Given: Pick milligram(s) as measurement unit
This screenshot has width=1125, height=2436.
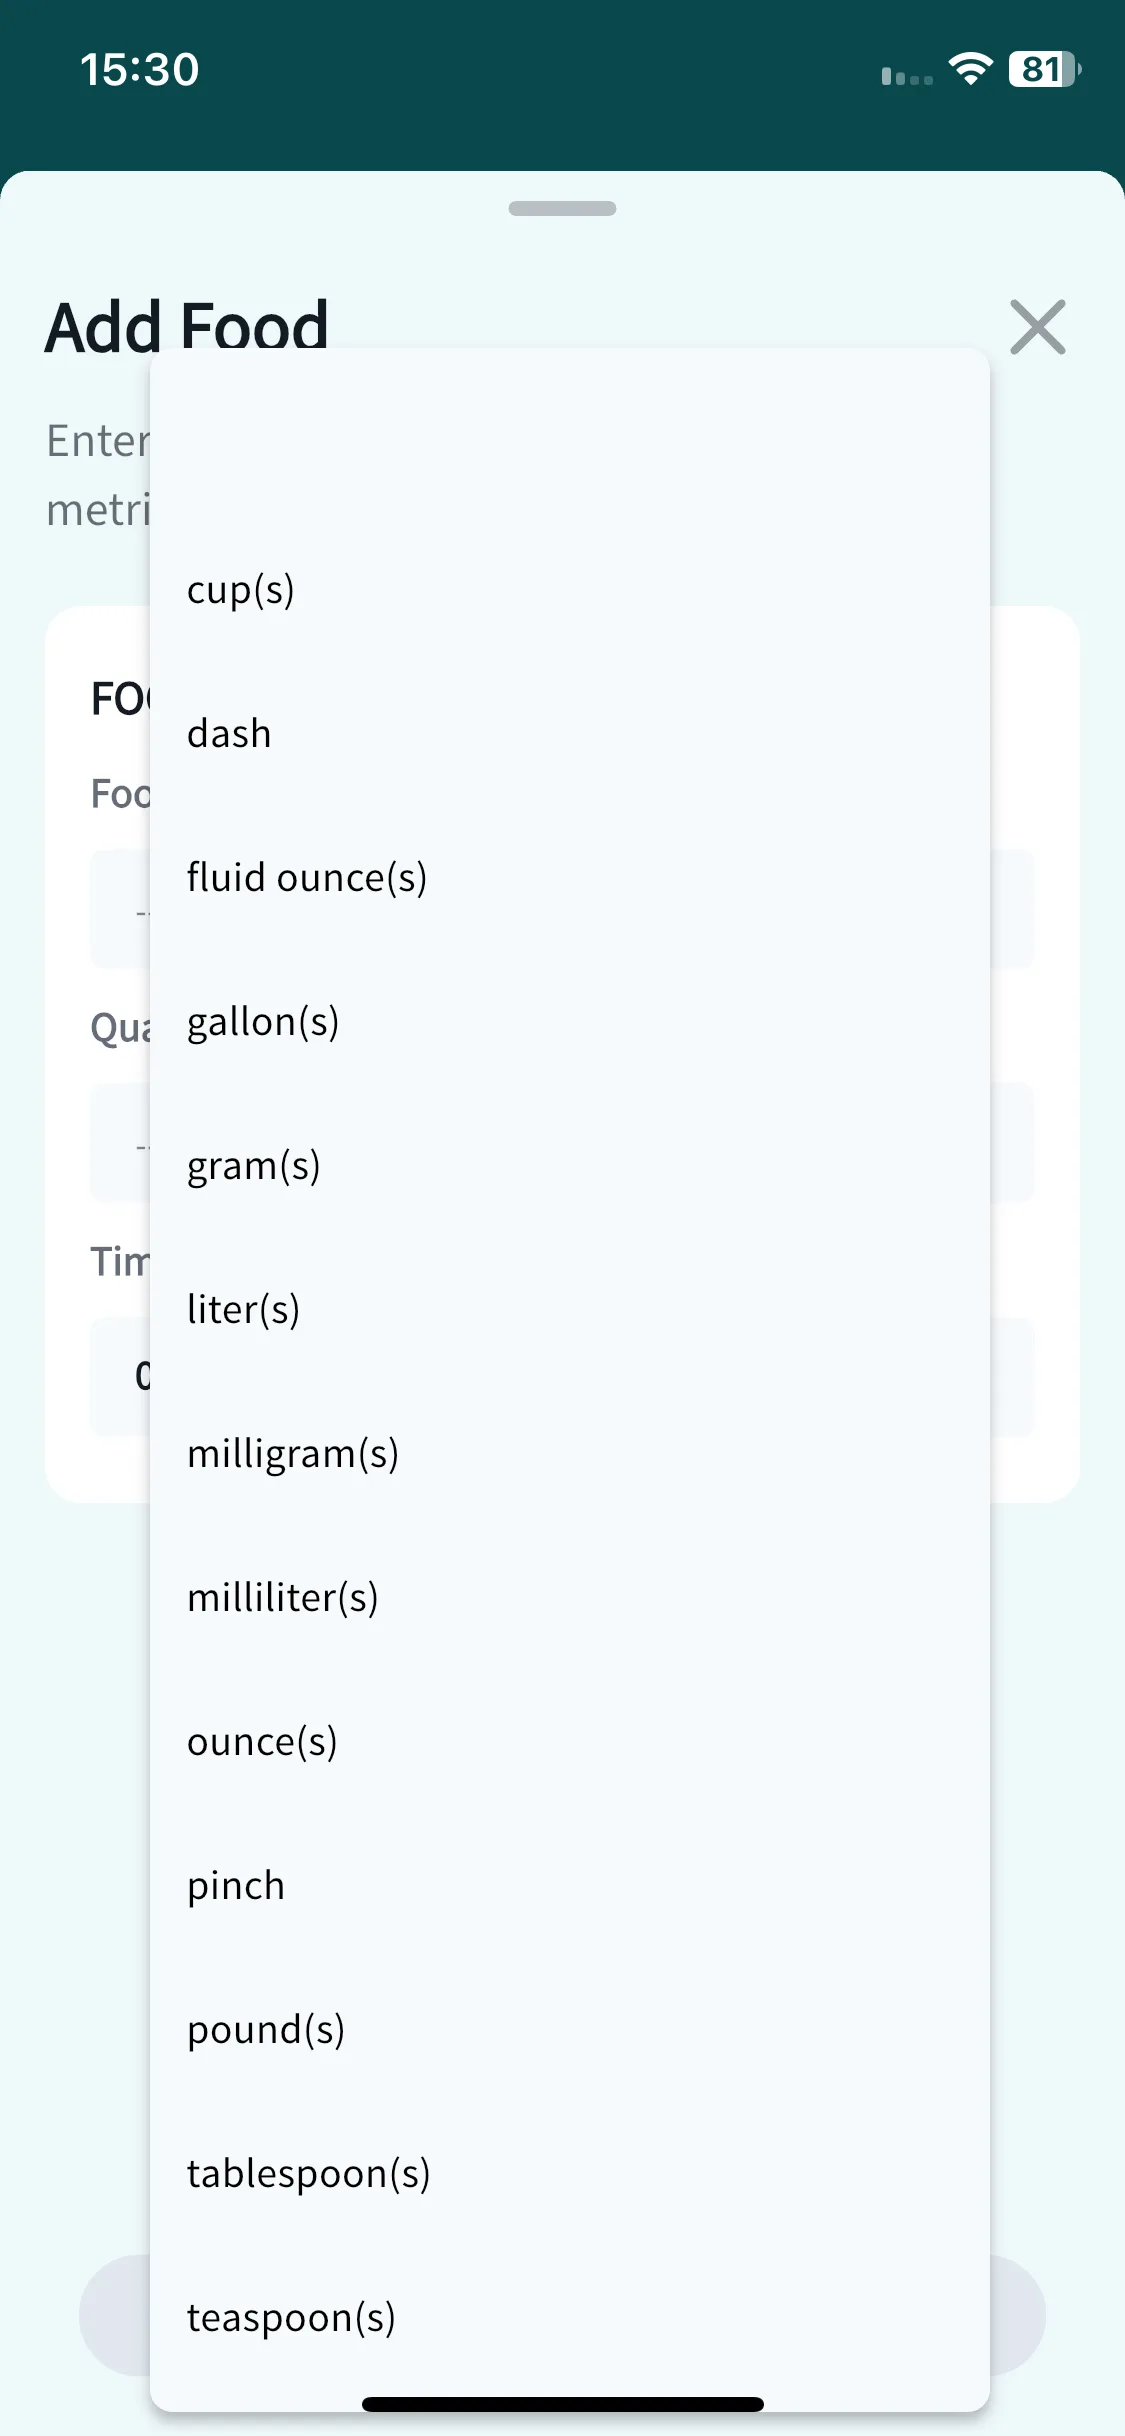Looking at the screenshot, I should (x=569, y=1454).
